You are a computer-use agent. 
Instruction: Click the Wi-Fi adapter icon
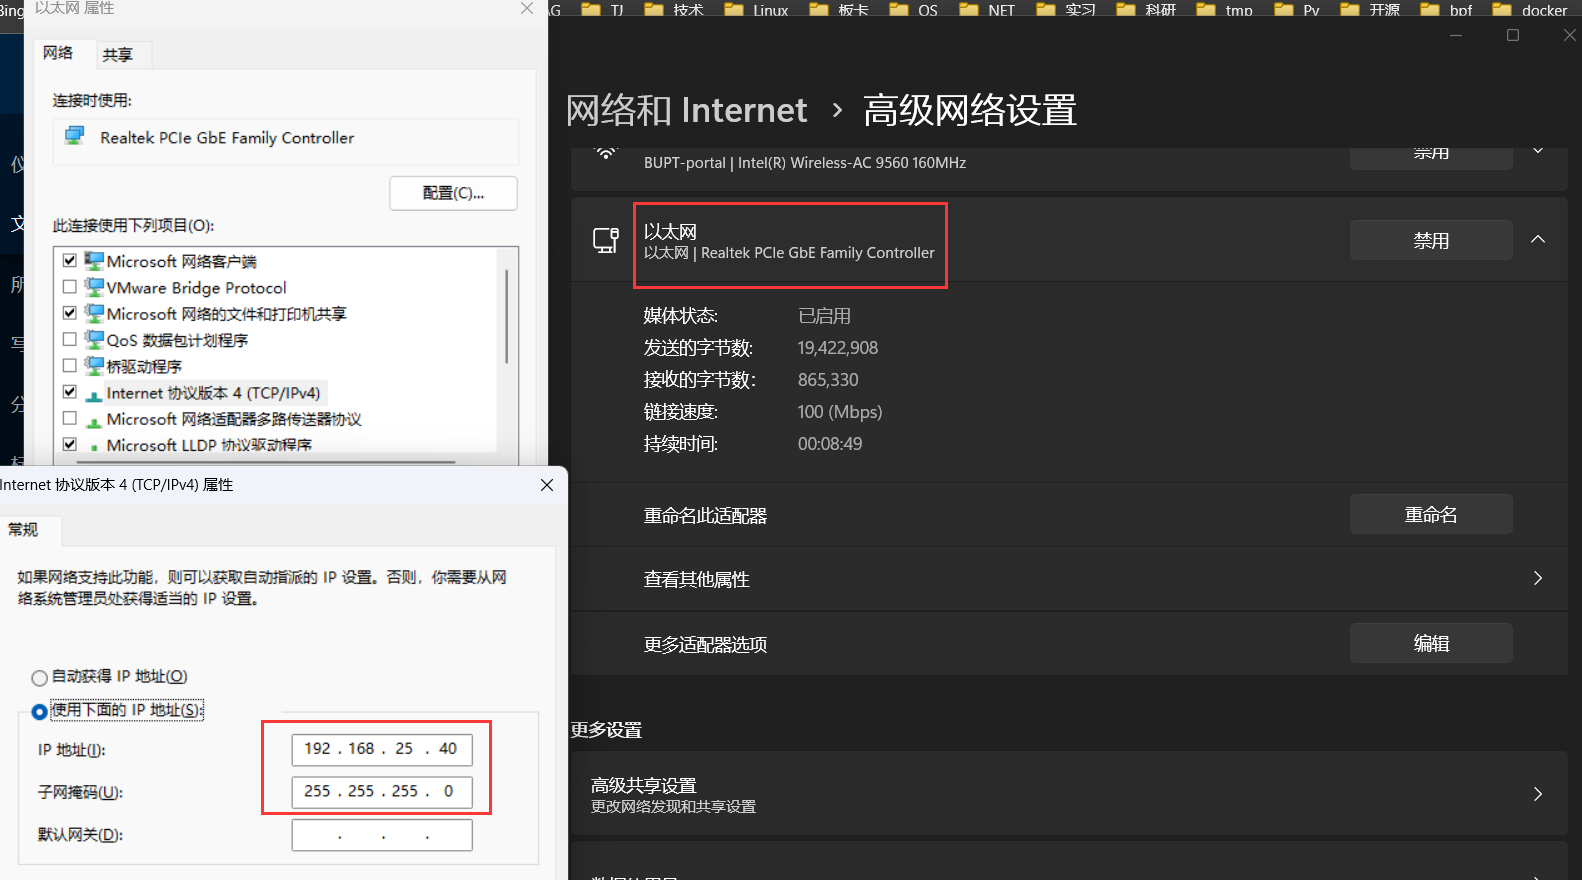[606, 154]
